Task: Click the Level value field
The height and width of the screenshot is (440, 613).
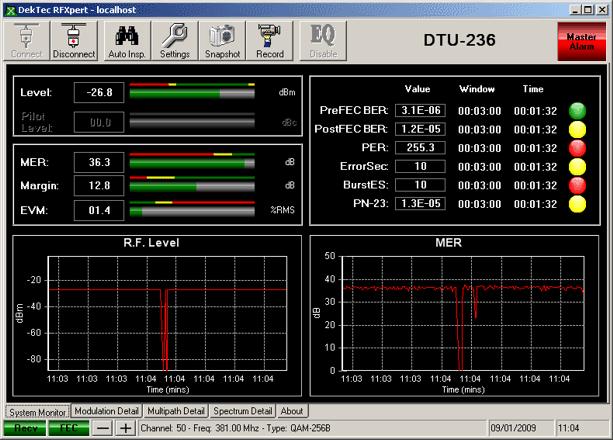Action: tap(99, 93)
